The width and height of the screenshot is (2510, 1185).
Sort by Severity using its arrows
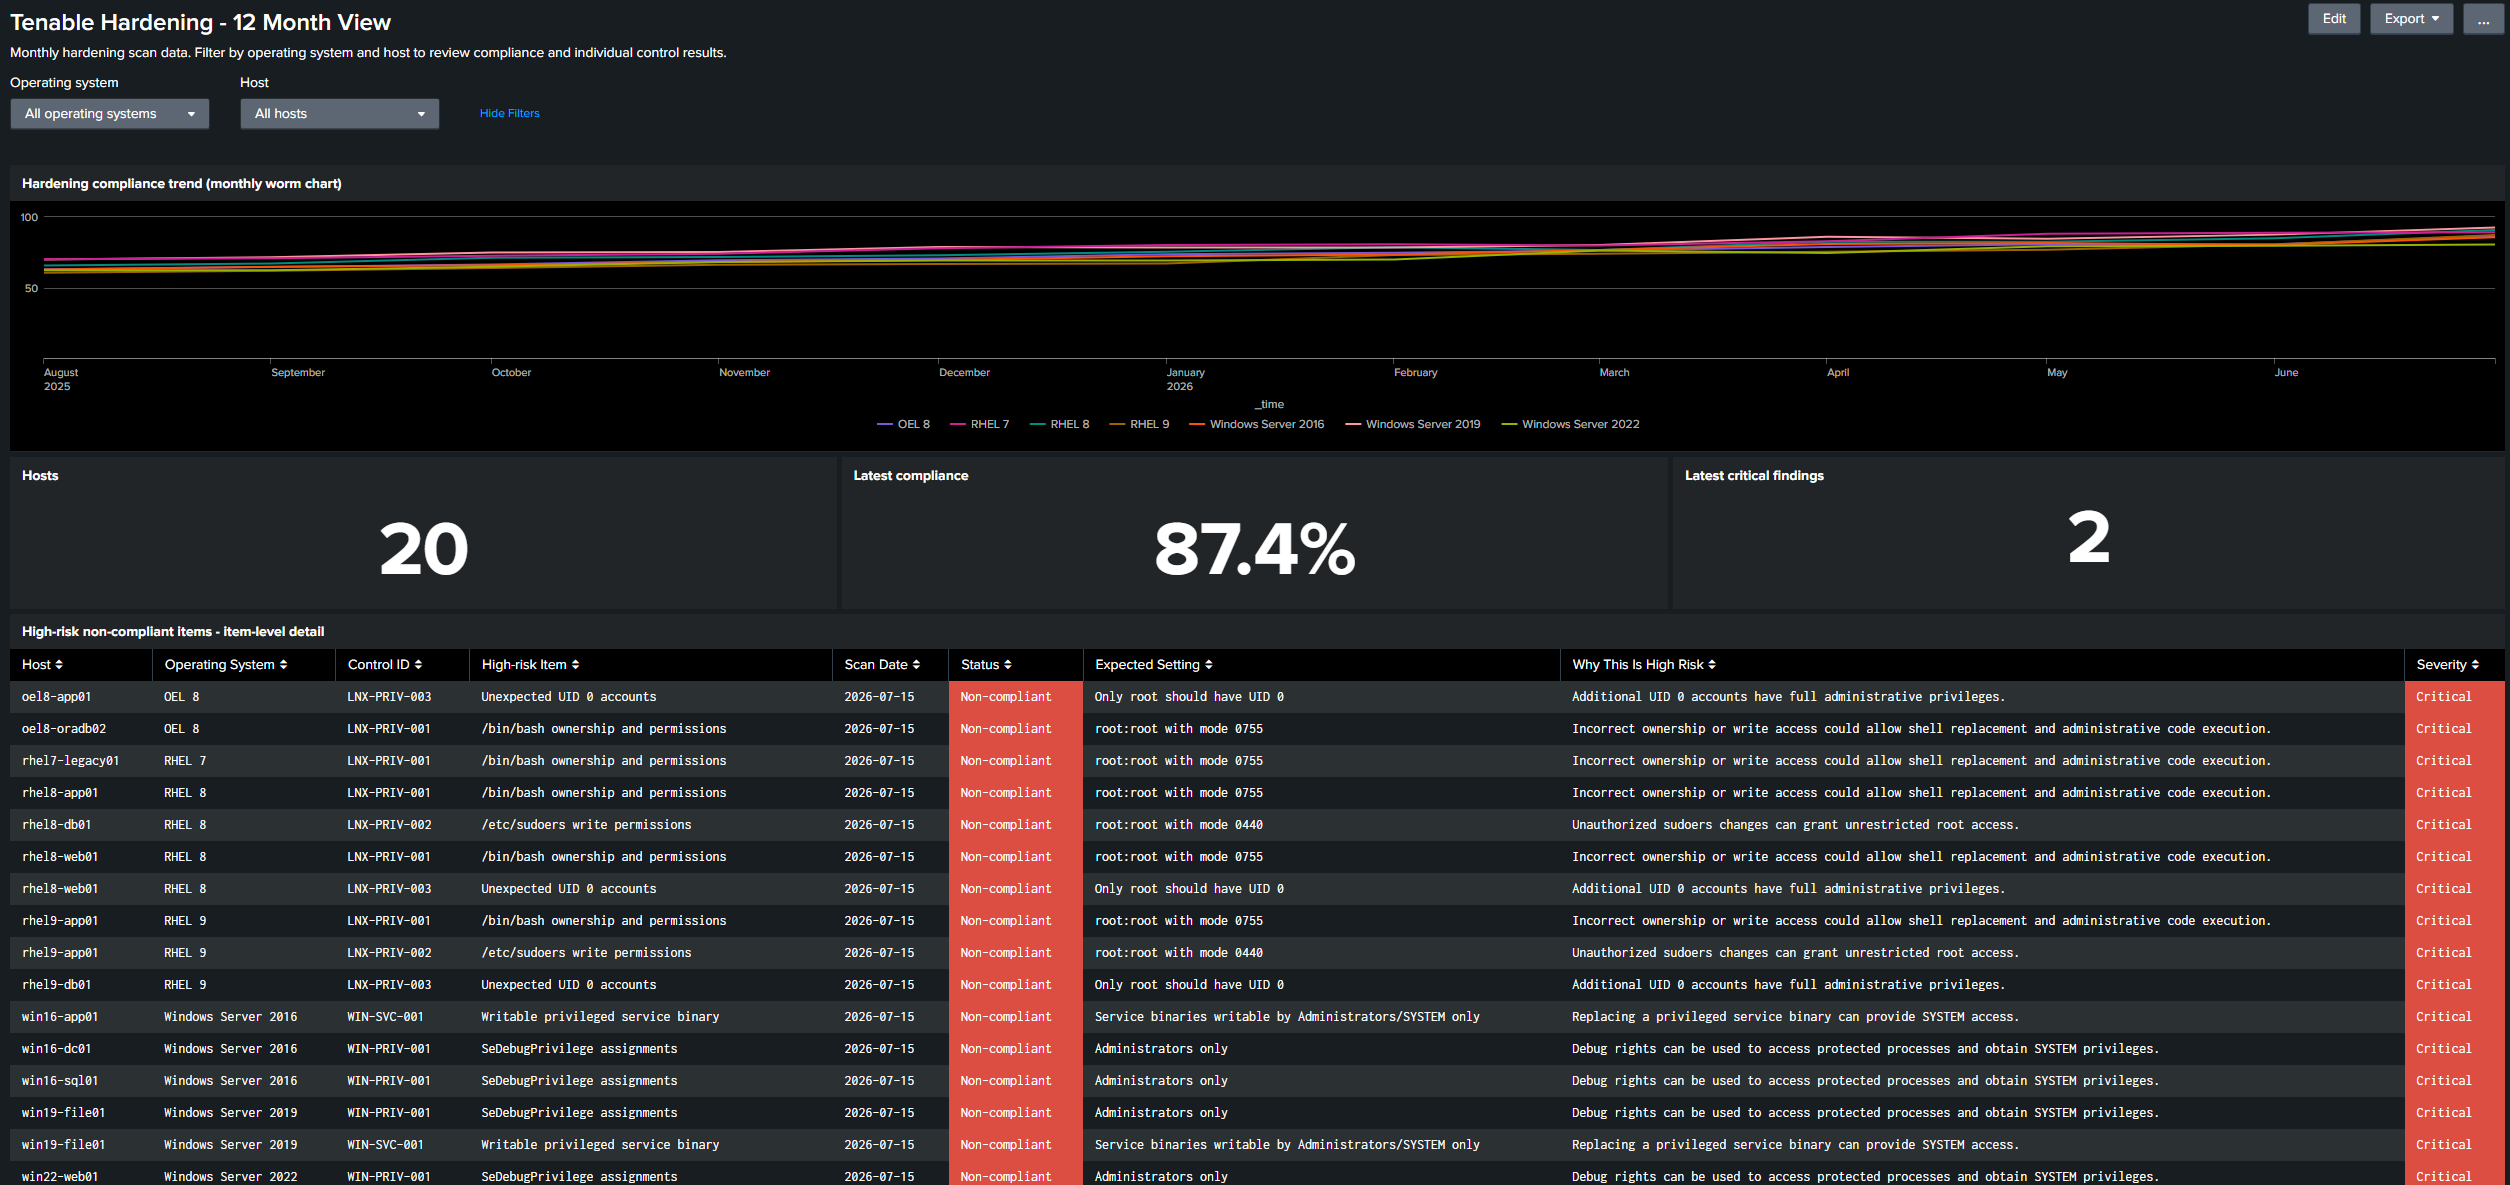[x=2475, y=665]
